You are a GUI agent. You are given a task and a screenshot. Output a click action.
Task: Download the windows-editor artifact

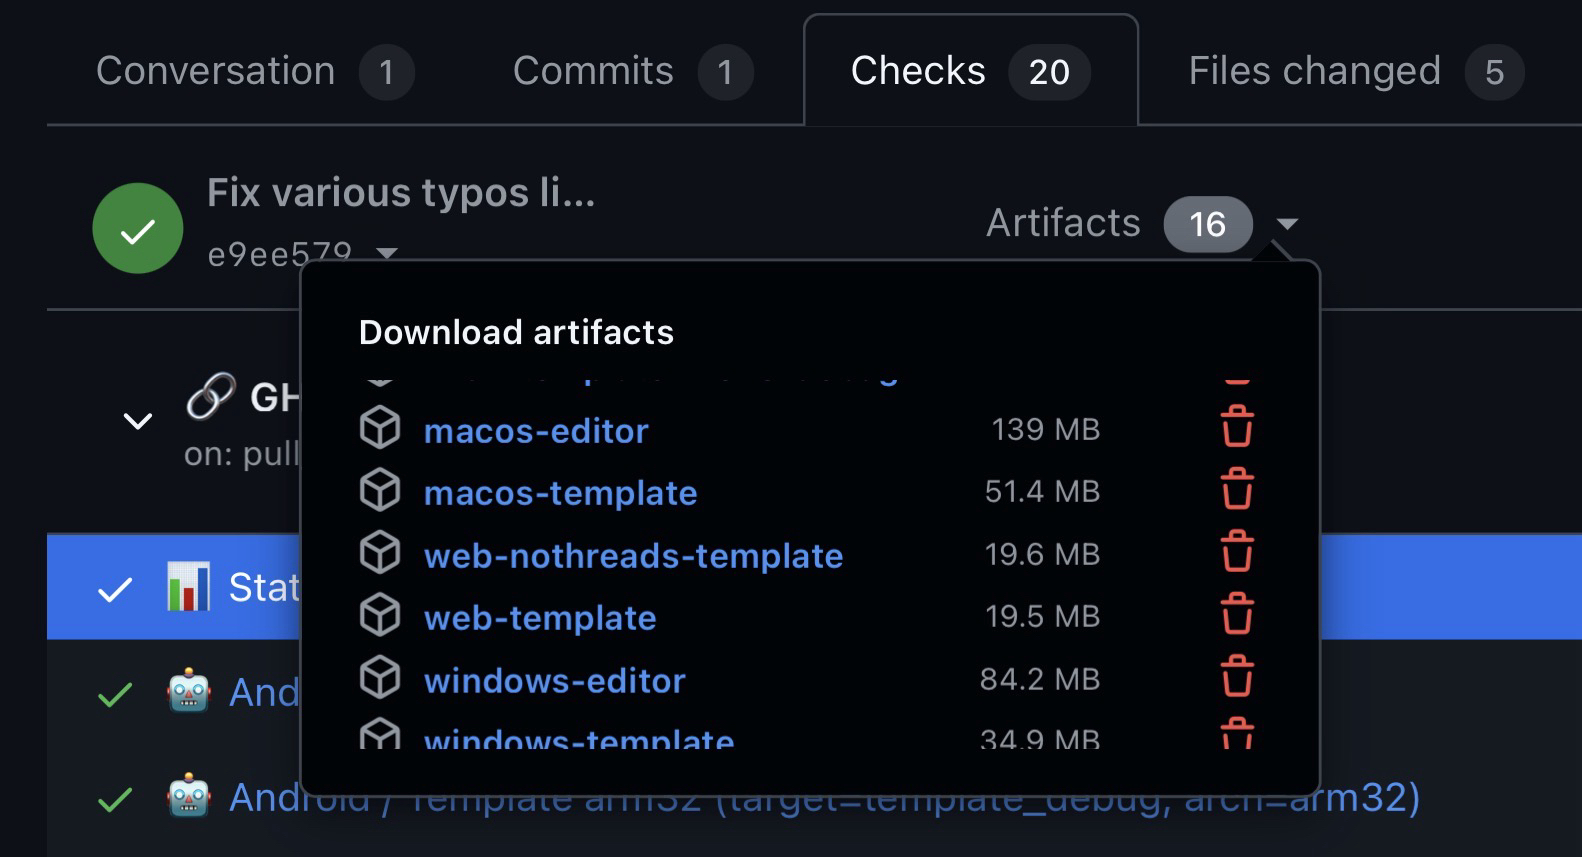(x=554, y=681)
